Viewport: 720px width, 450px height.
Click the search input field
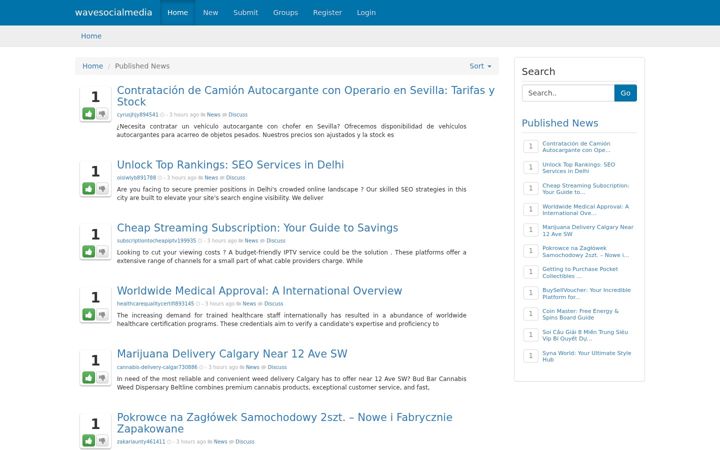click(x=568, y=93)
